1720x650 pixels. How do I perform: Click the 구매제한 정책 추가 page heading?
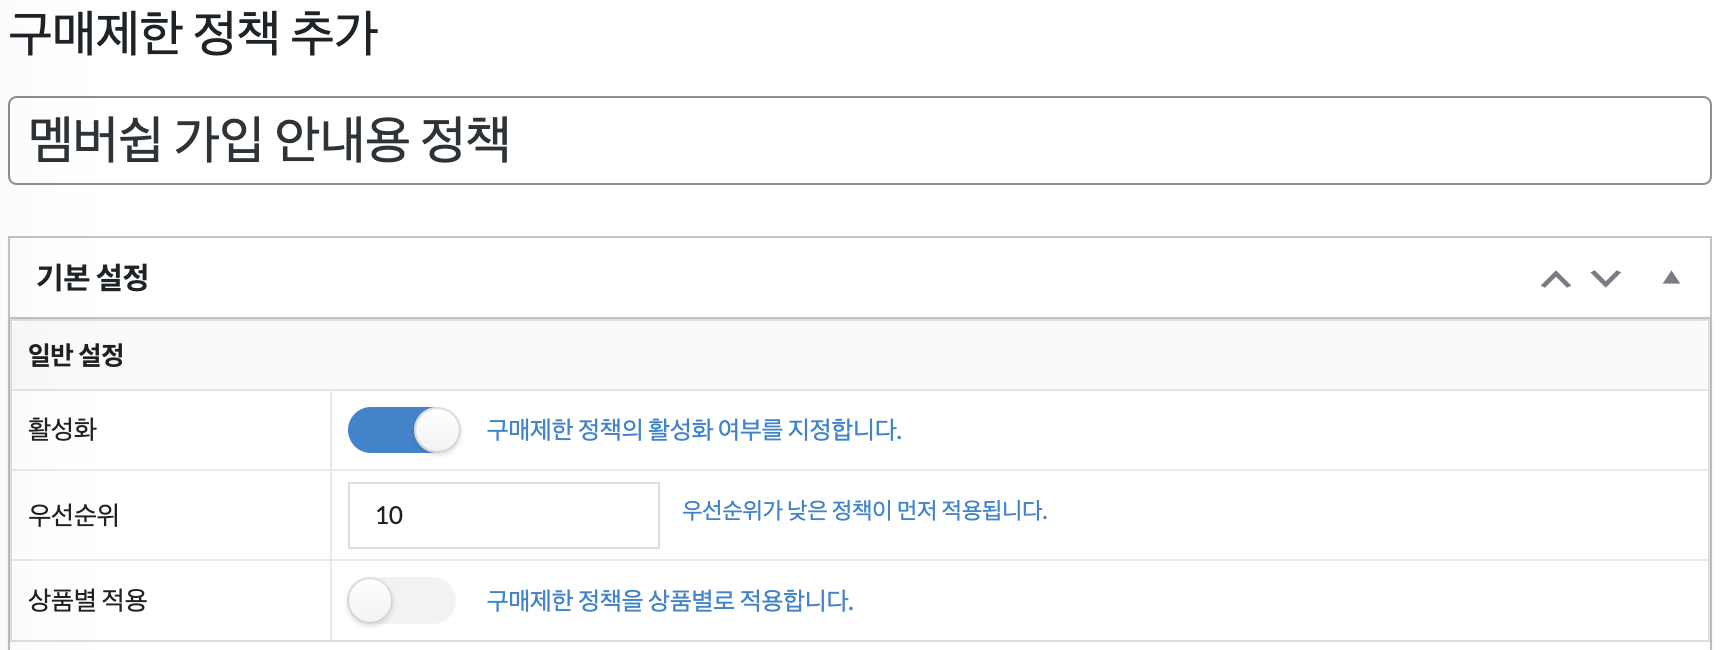[194, 33]
